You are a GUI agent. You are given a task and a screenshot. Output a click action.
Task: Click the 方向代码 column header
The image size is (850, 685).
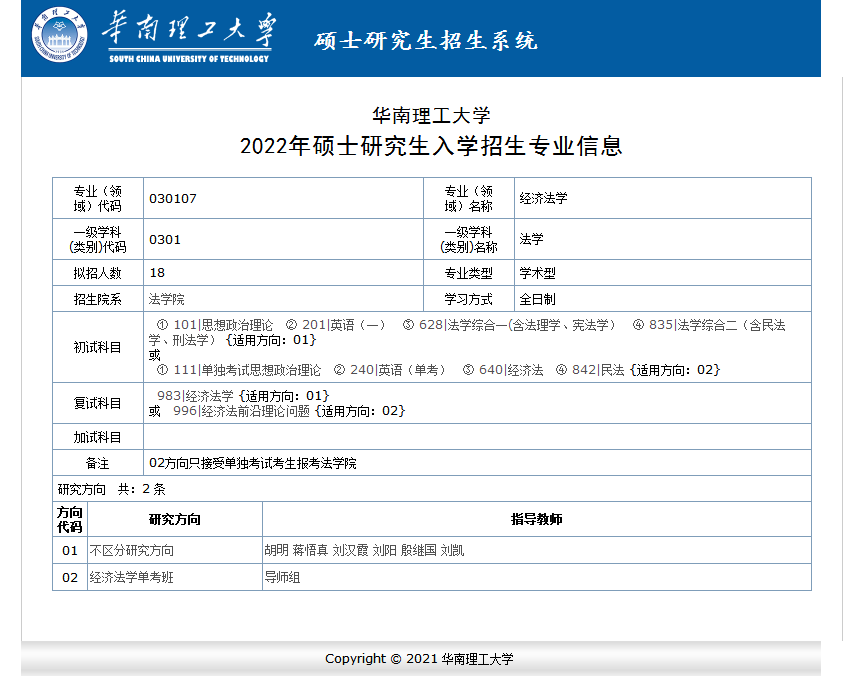click(70, 519)
